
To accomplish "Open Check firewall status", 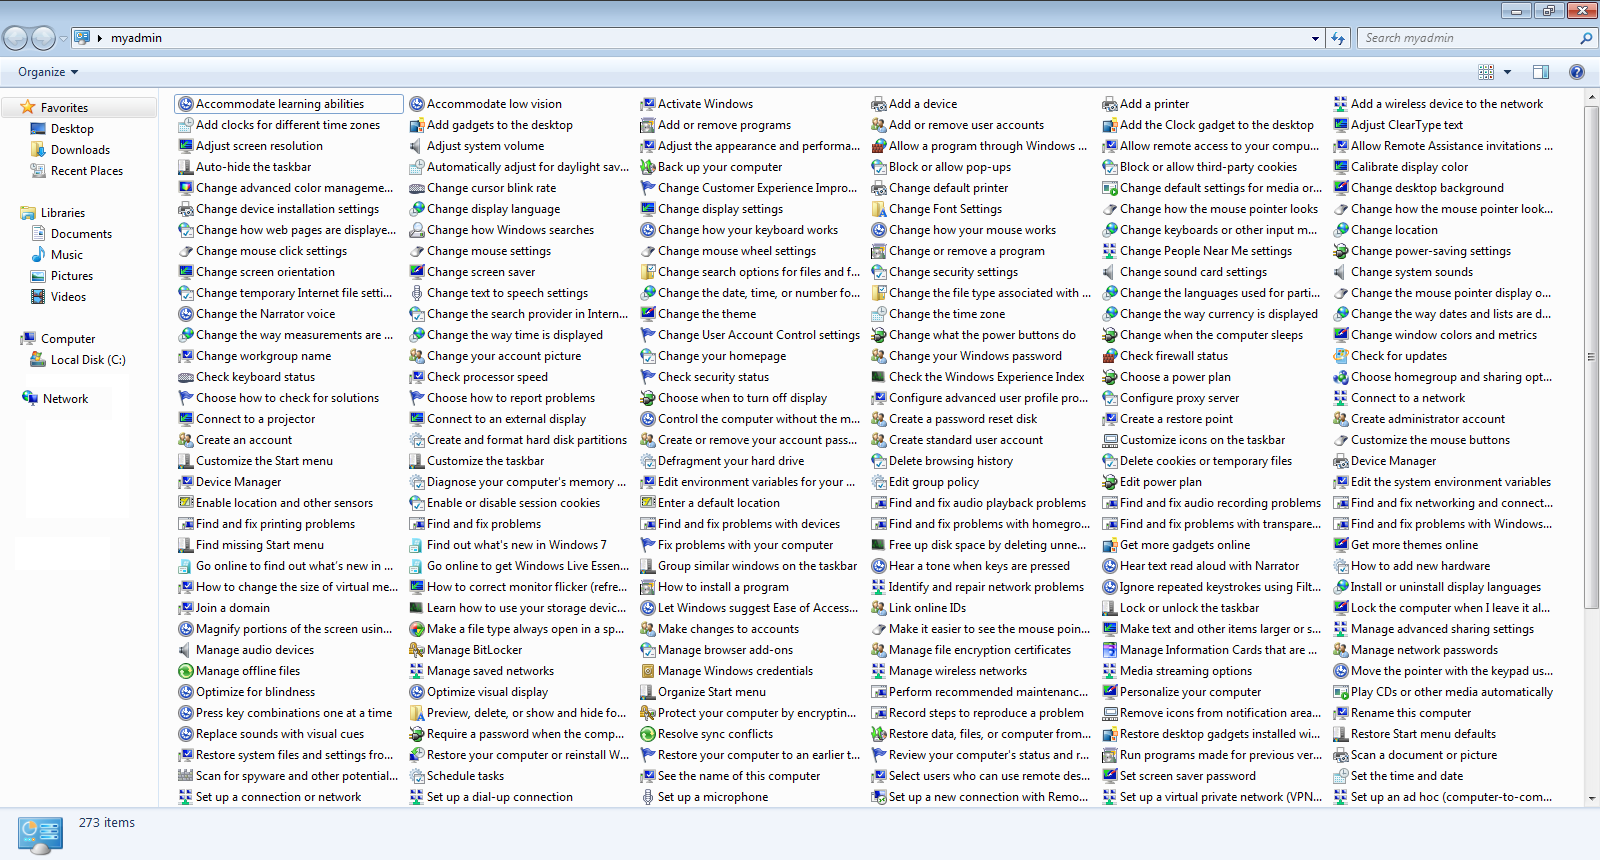I will 1173,356.
